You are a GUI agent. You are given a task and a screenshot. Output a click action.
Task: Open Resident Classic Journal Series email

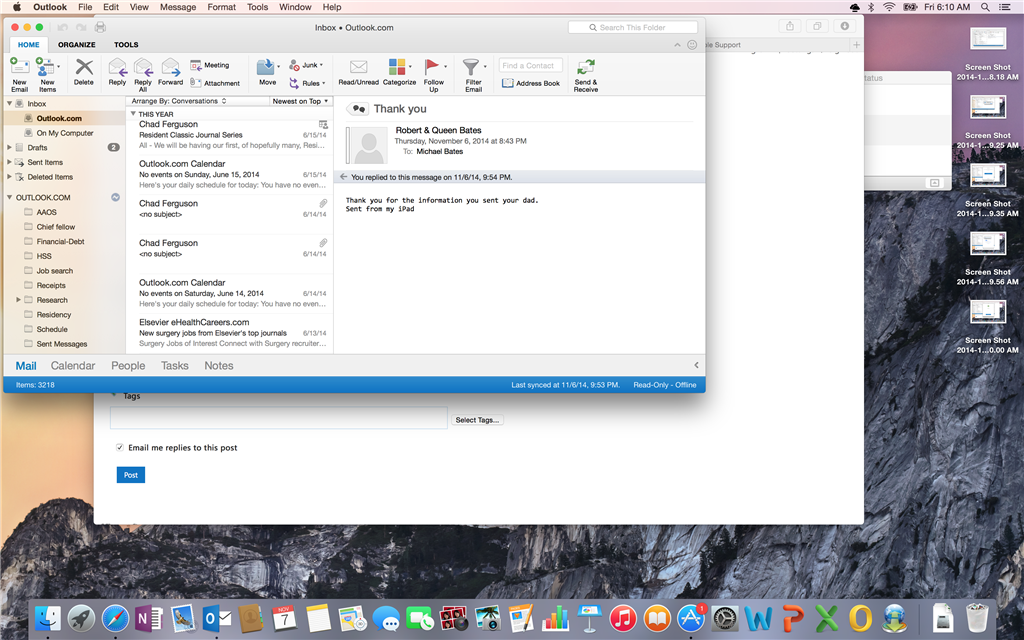click(x=230, y=135)
